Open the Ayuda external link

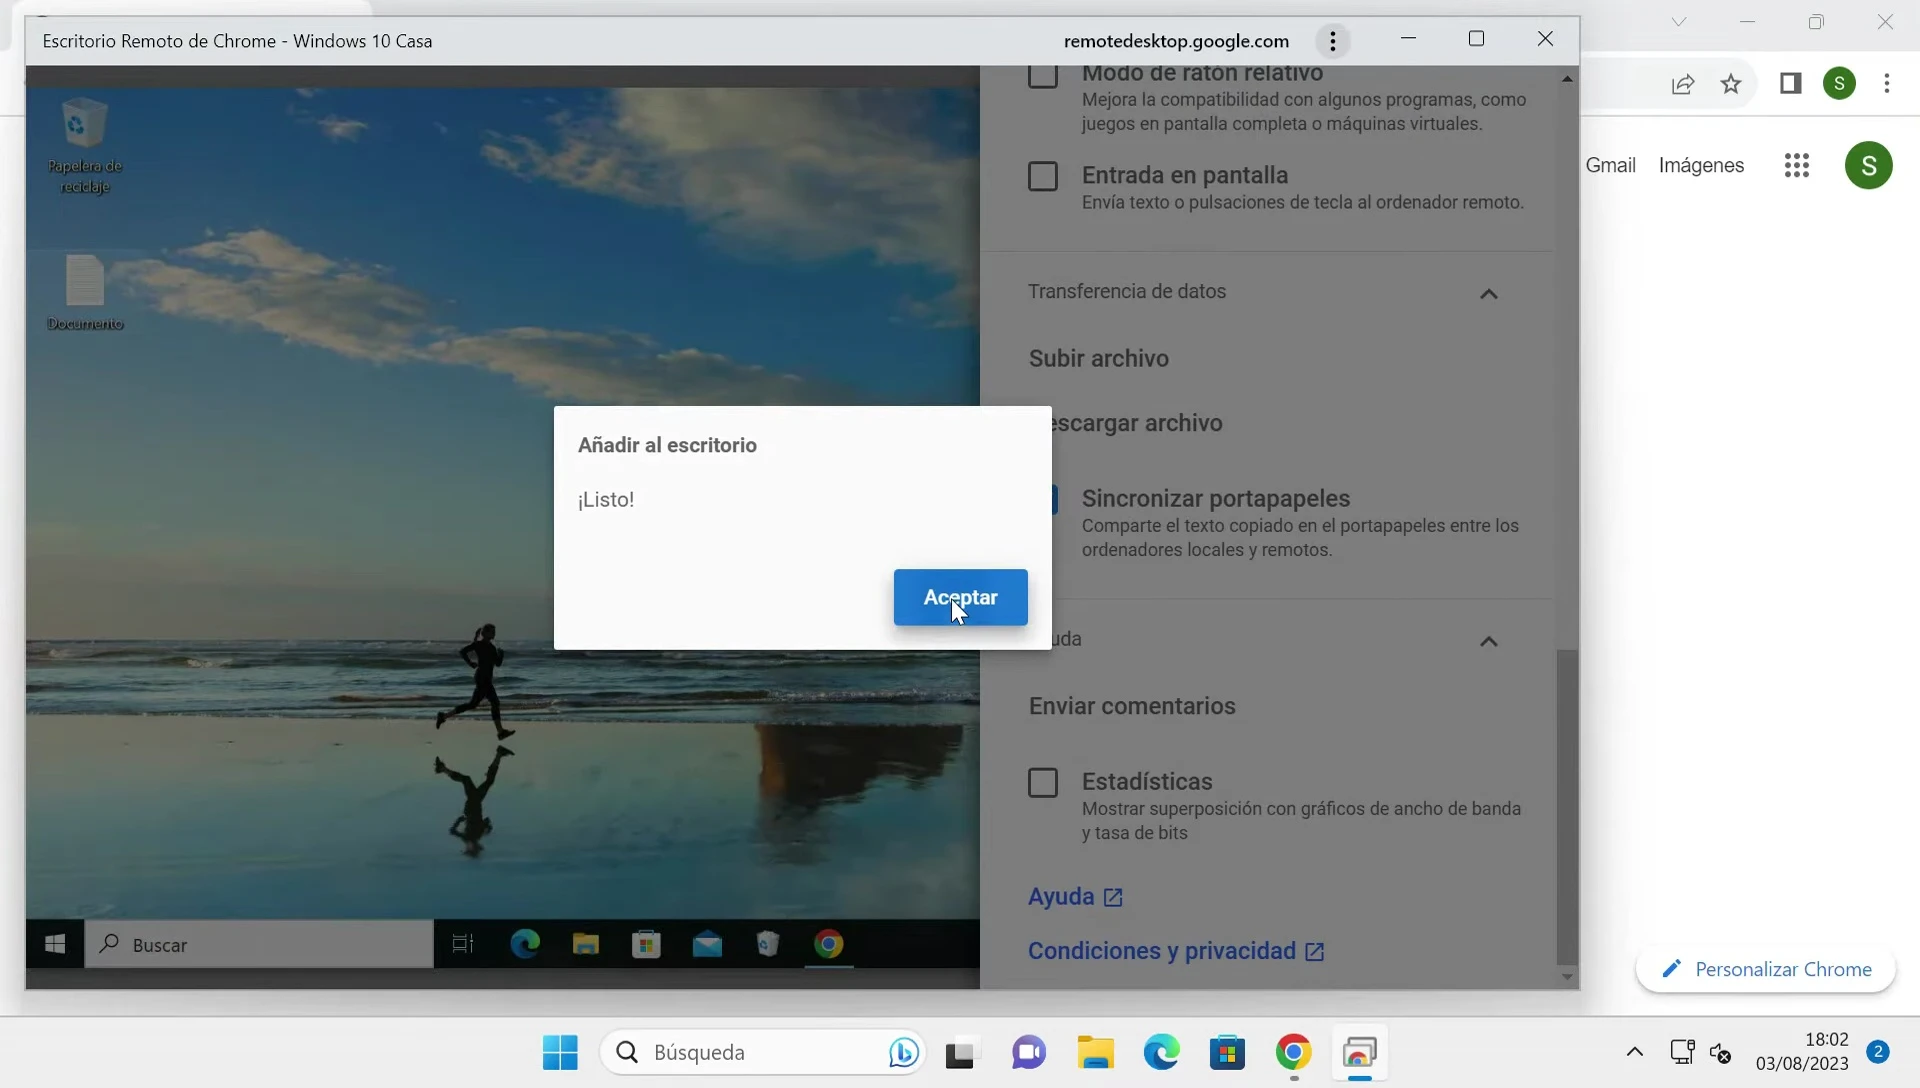pos(1075,897)
